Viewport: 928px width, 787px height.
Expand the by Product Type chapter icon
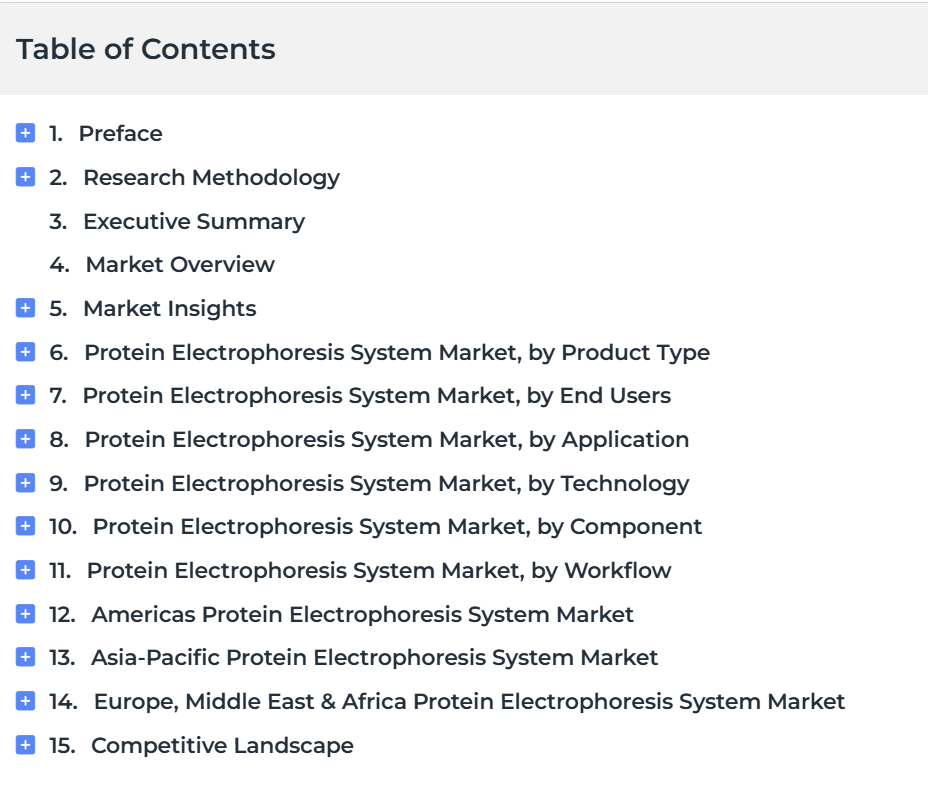click(x=26, y=352)
